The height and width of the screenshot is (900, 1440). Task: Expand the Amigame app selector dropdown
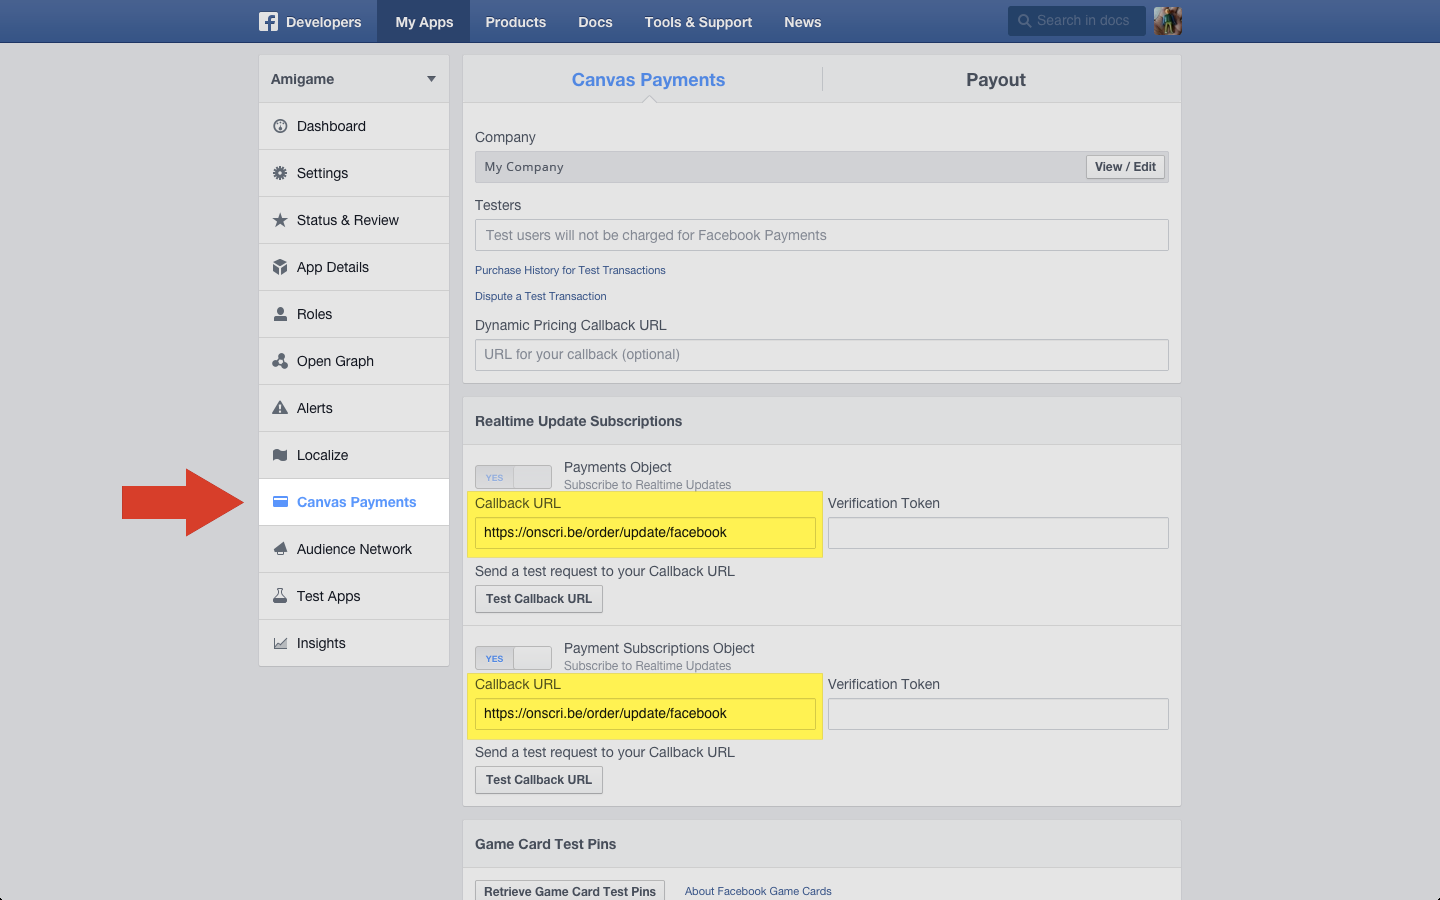coord(354,79)
